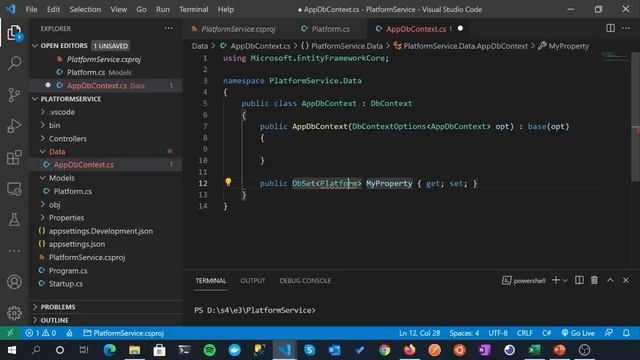Open the Testing flask view
640x360 pixels.
point(14,220)
